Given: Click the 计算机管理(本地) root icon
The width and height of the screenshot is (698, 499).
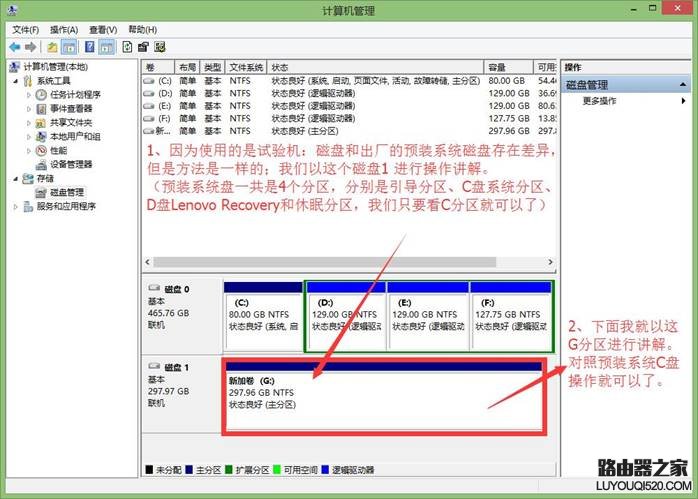Looking at the screenshot, I should point(15,67).
